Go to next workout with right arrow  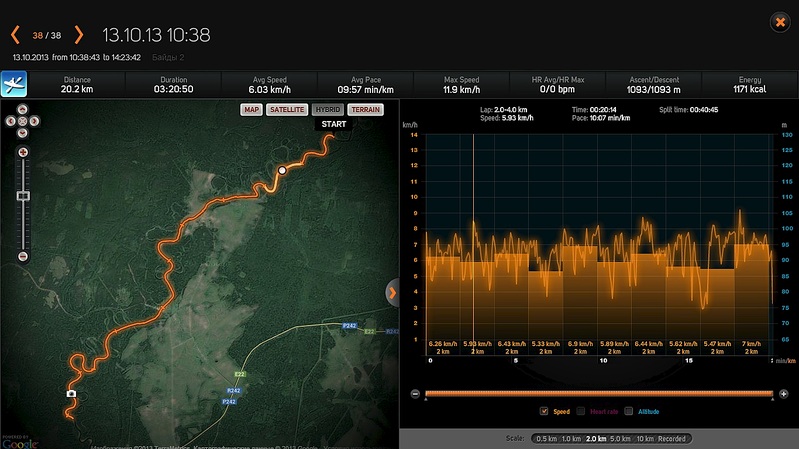pyautogui.click(x=78, y=35)
